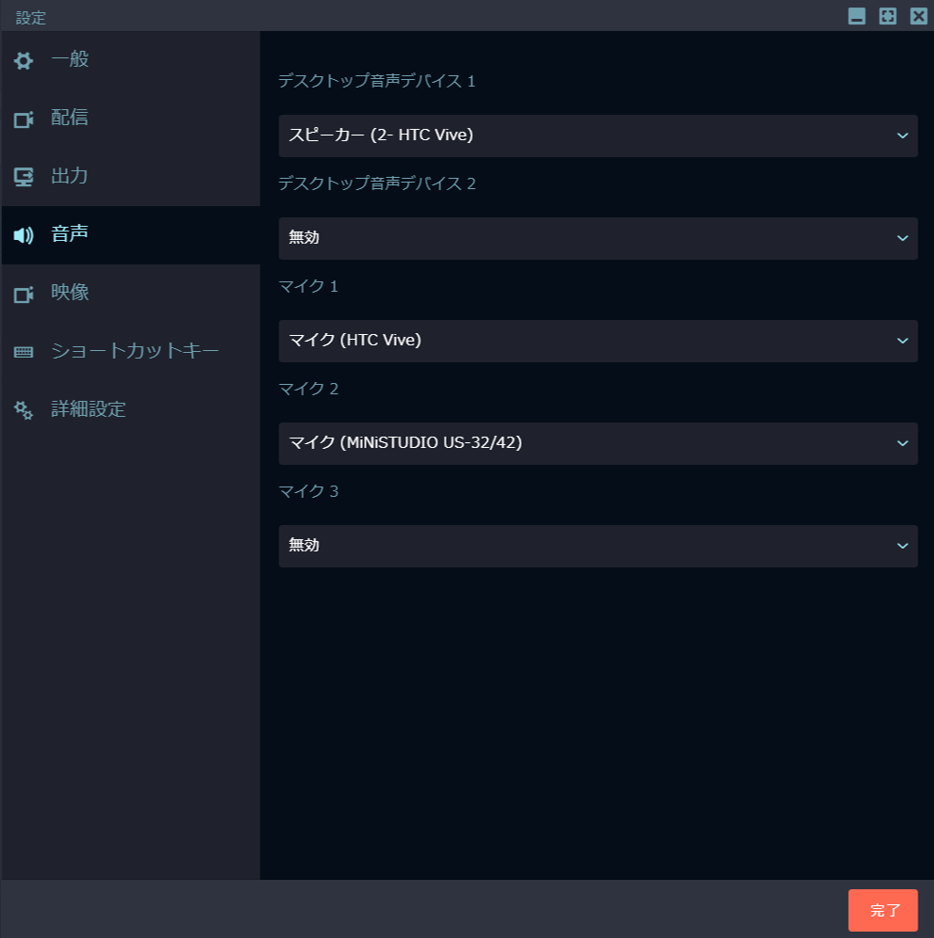934x938 pixels.
Task: Open the マイク 1 device dropdown
Action: click(598, 341)
